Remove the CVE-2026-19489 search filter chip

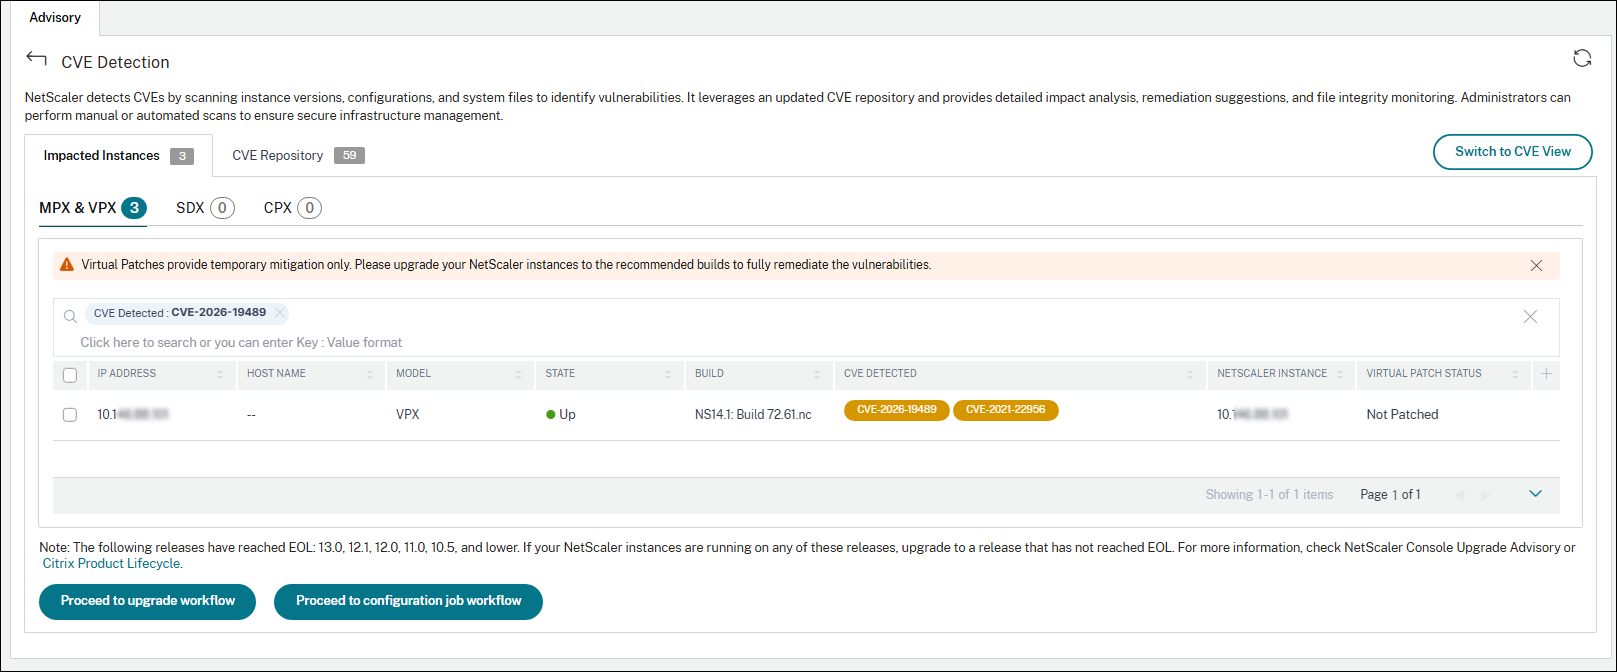280,313
